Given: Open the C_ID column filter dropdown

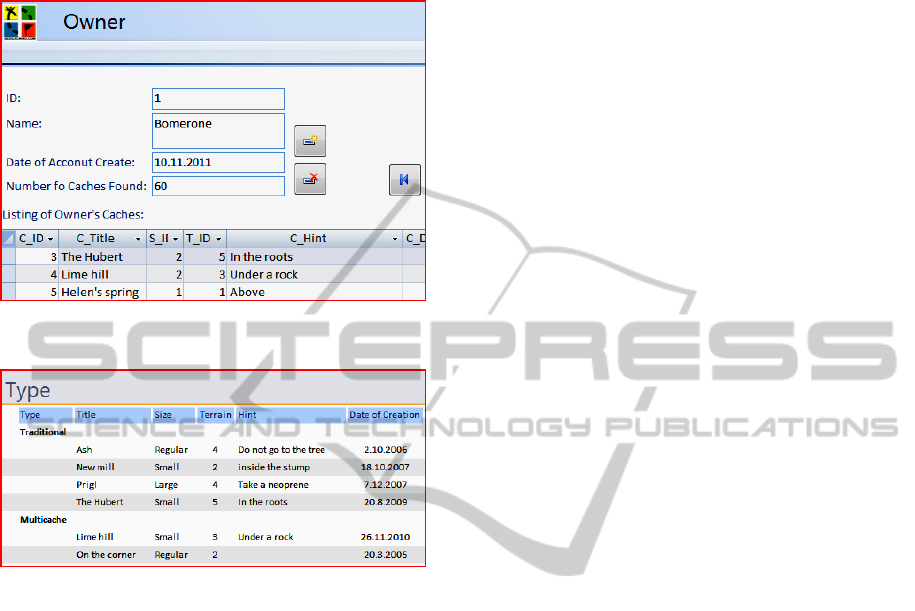Looking at the screenshot, I should coord(50,239).
